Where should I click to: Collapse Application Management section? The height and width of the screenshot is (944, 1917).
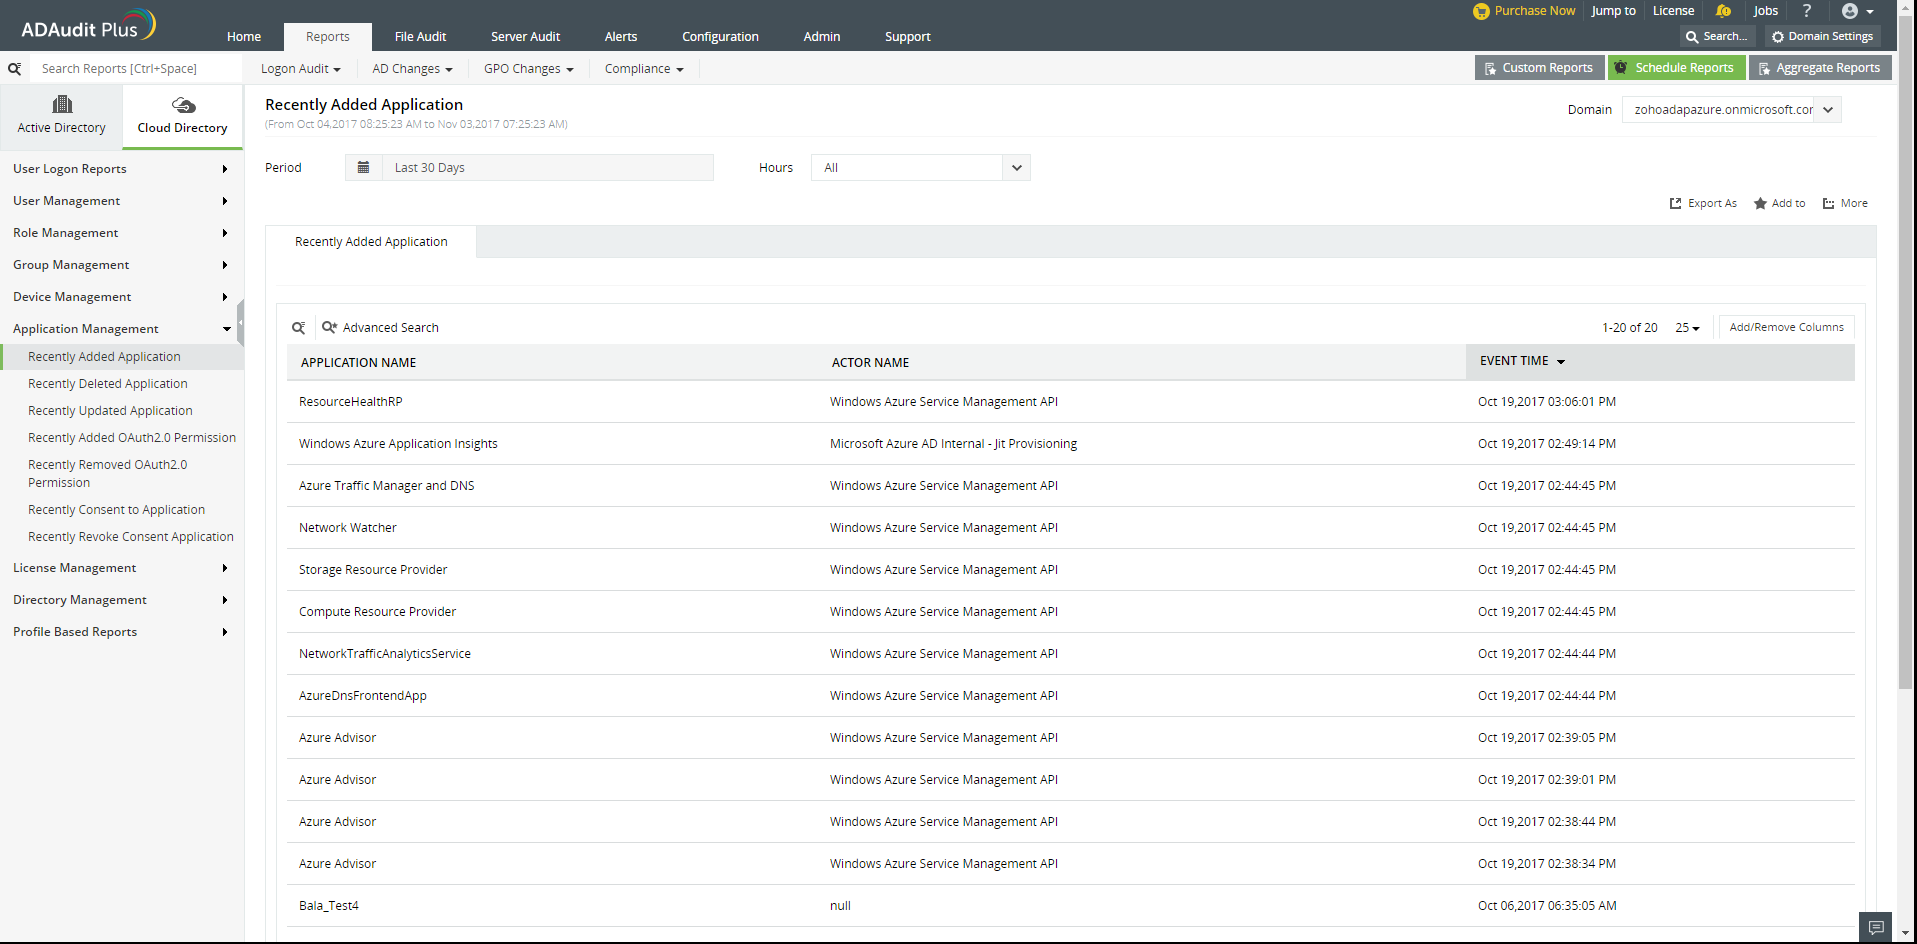click(121, 329)
